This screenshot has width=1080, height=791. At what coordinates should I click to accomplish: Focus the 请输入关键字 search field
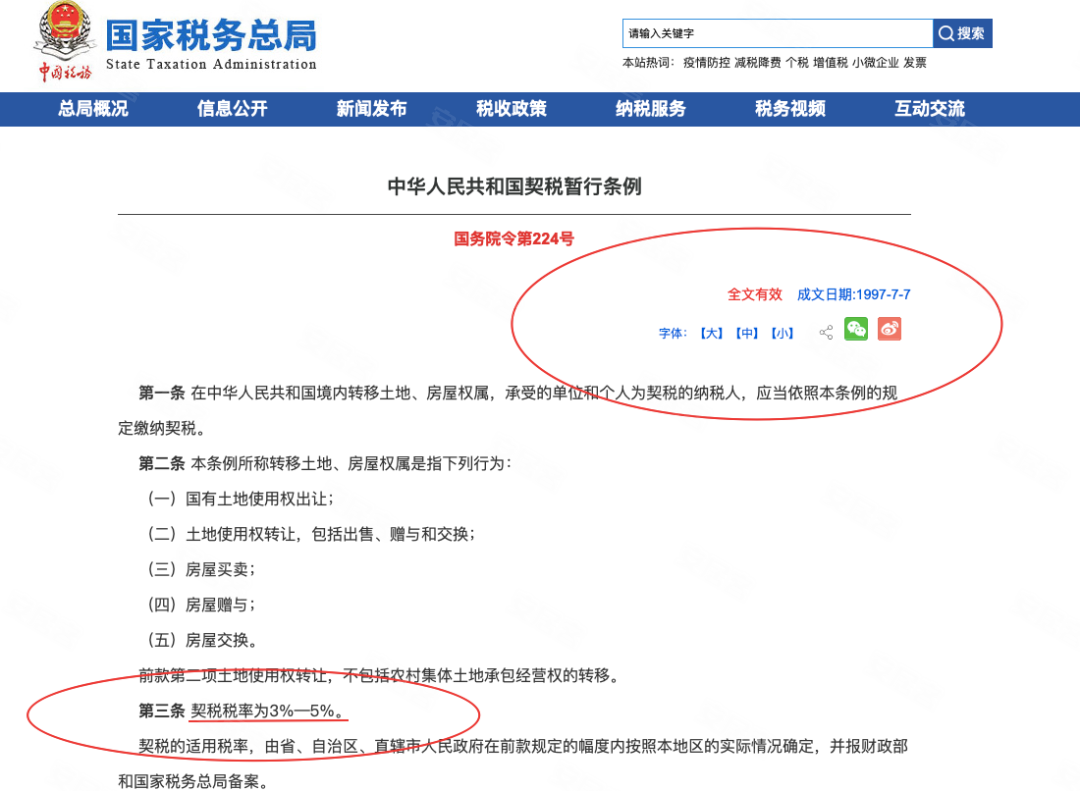778,33
